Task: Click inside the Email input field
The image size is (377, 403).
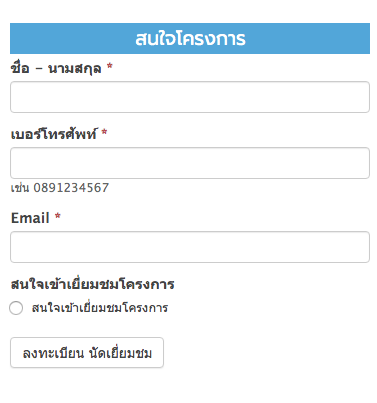Action: (x=190, y=247)
